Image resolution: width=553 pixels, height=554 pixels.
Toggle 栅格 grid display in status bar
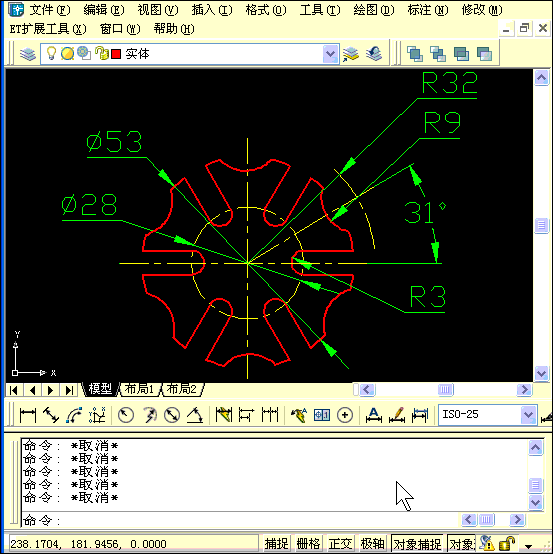[x=308, y=544]
